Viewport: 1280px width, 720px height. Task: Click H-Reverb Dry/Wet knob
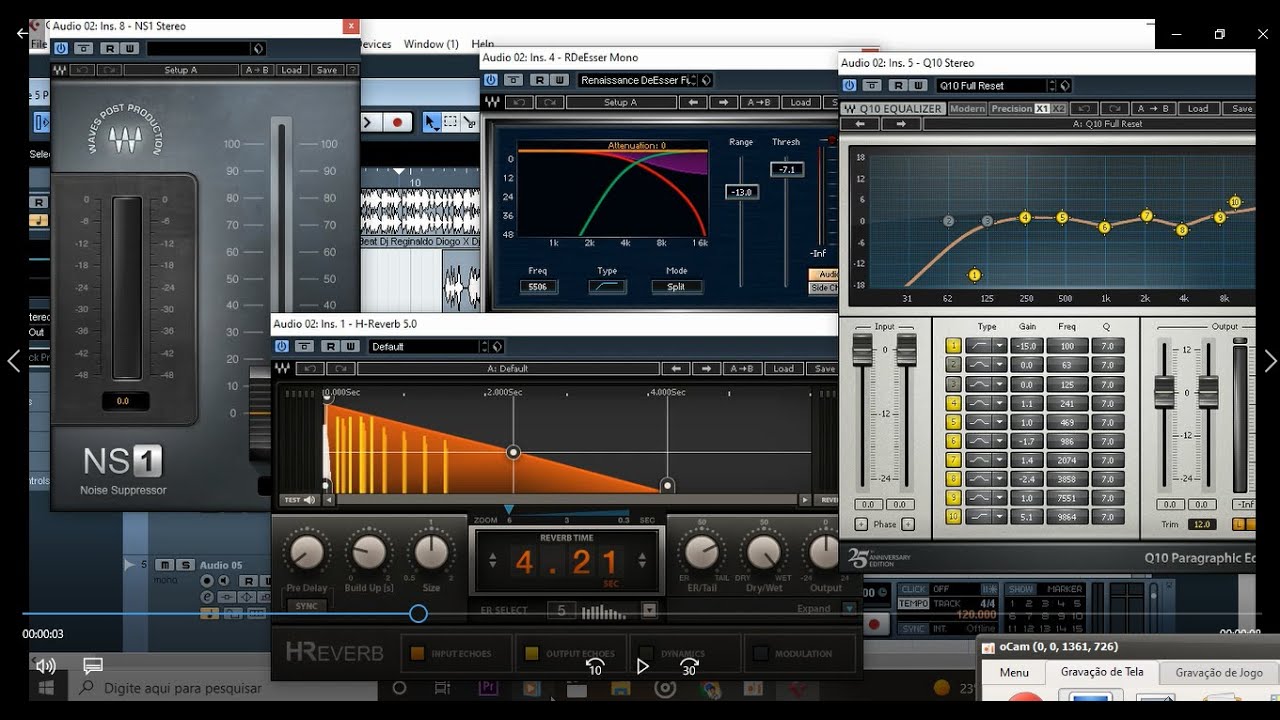coord(764,552)
